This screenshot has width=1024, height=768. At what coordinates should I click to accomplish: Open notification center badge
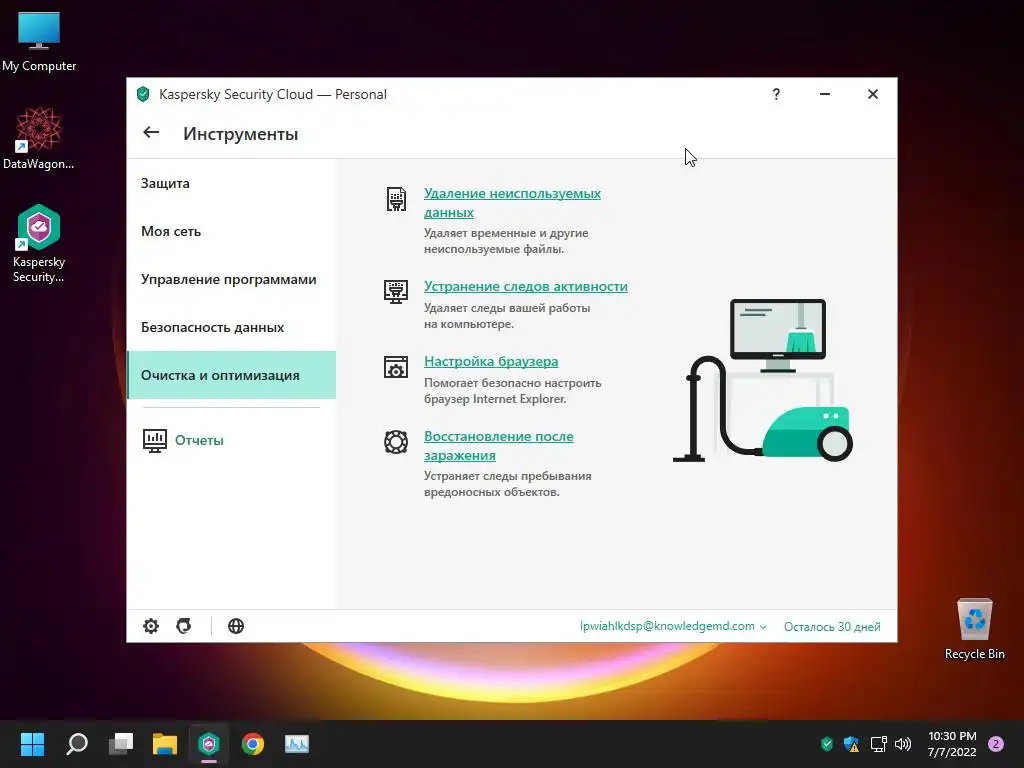pos(996,744)
